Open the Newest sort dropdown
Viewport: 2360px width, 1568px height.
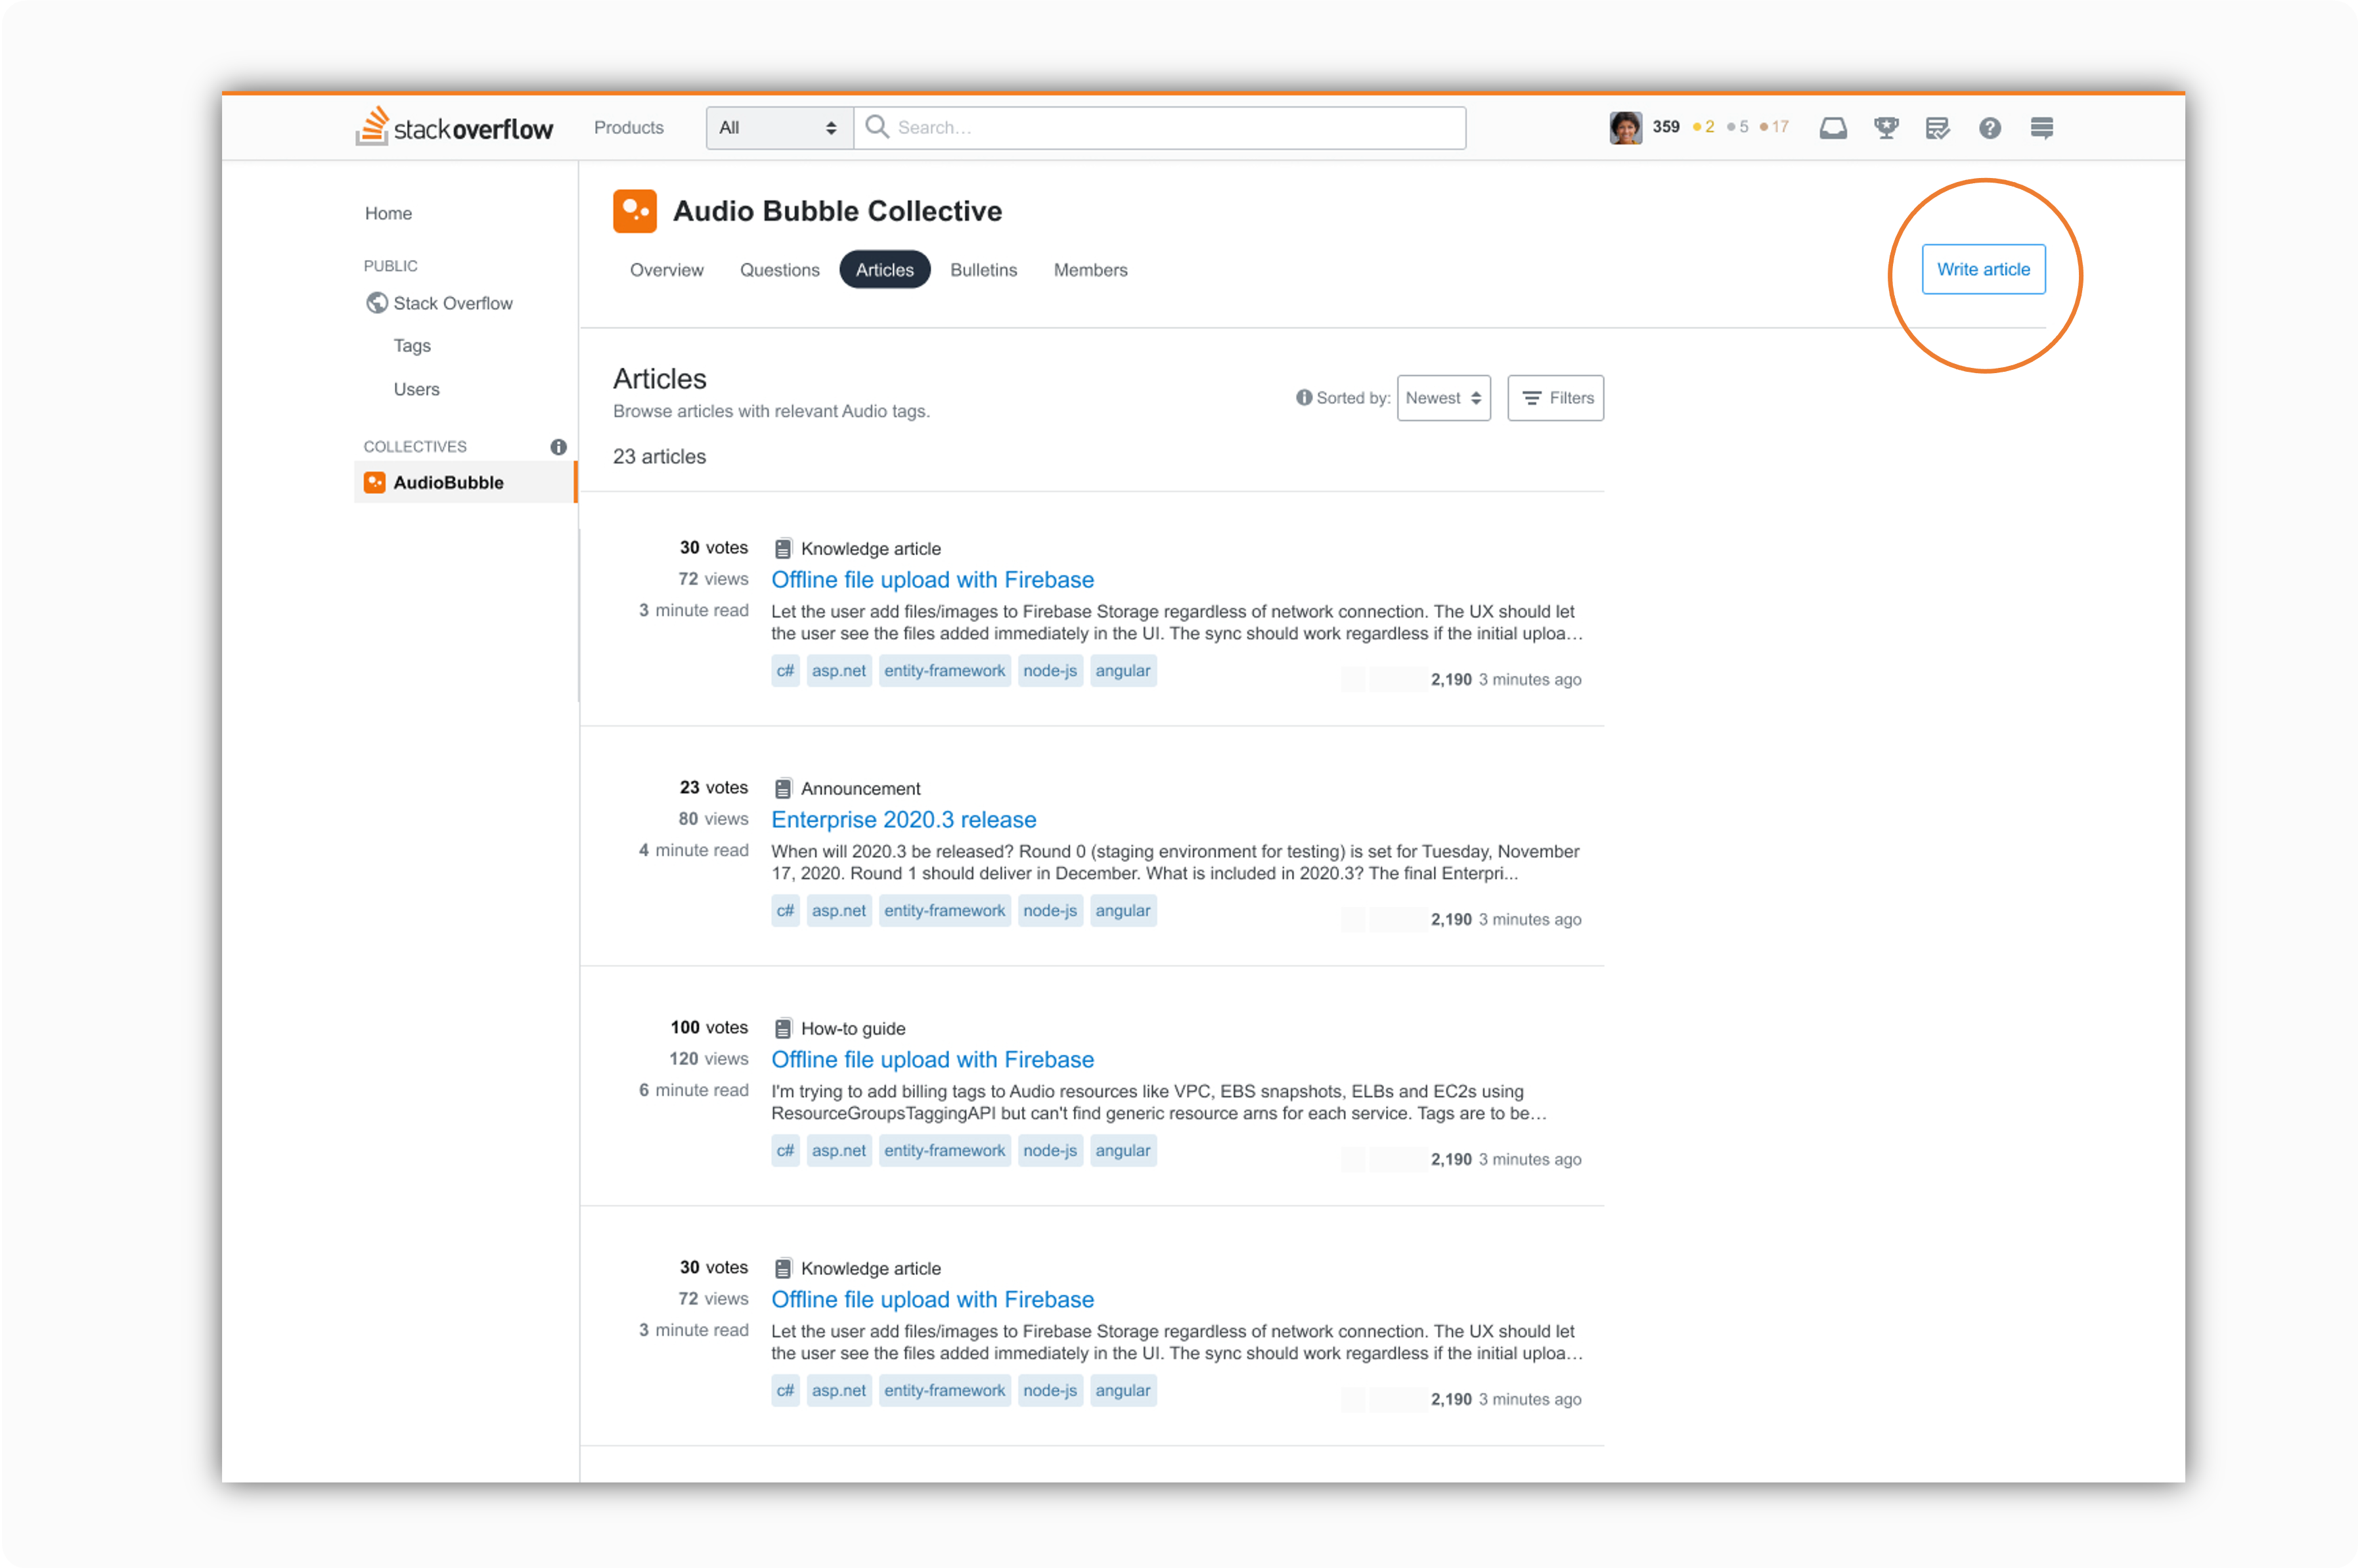pos(1444,398)
